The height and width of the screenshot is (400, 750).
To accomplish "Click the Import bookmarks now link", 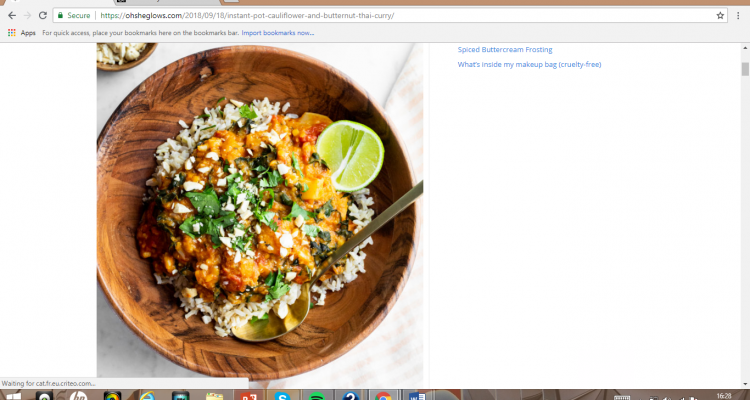I will (277, 33).
